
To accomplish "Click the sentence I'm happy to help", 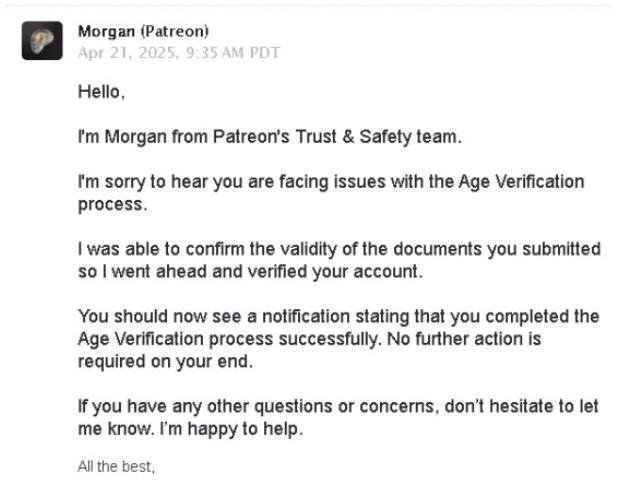I will click(231, 429).
